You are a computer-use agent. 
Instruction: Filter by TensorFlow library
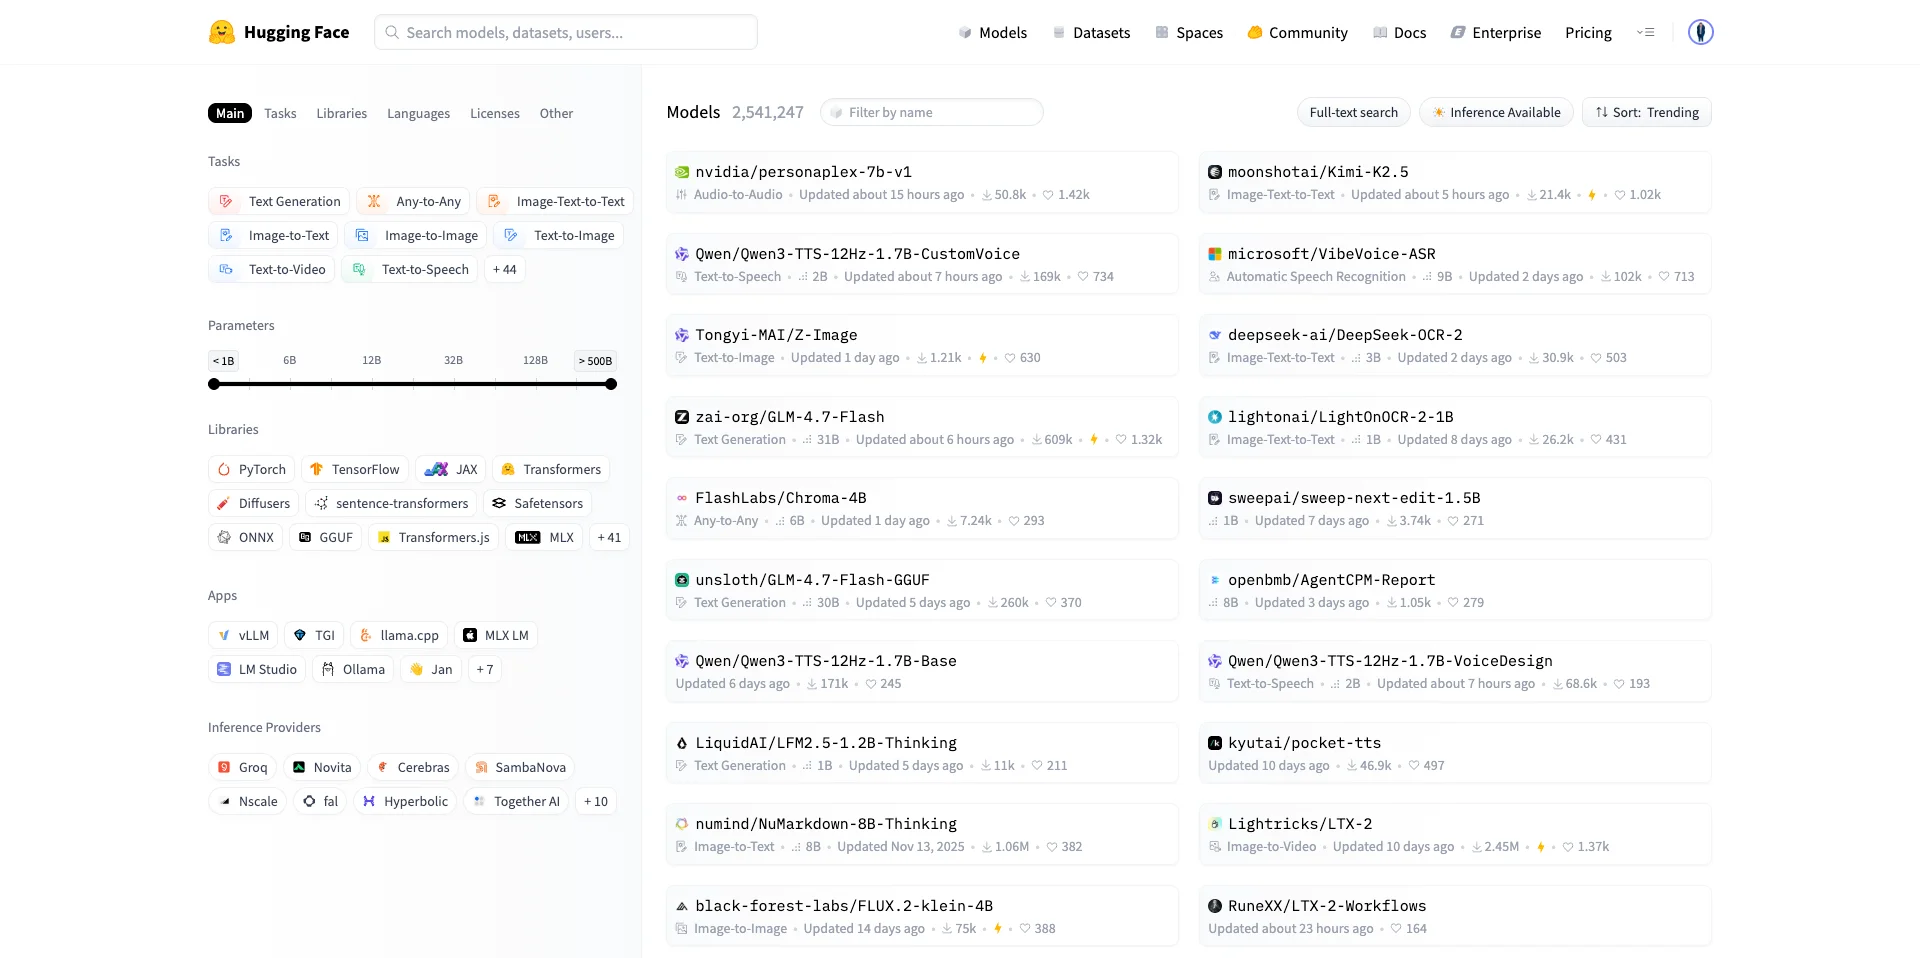[354, 469]
